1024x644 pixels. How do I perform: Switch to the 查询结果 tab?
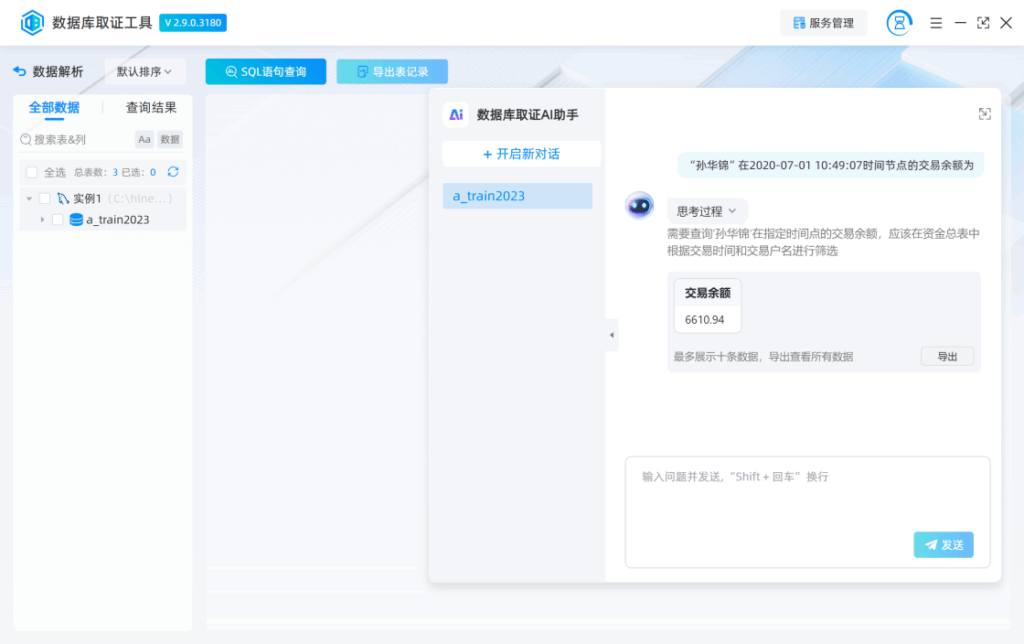(150, 106)
